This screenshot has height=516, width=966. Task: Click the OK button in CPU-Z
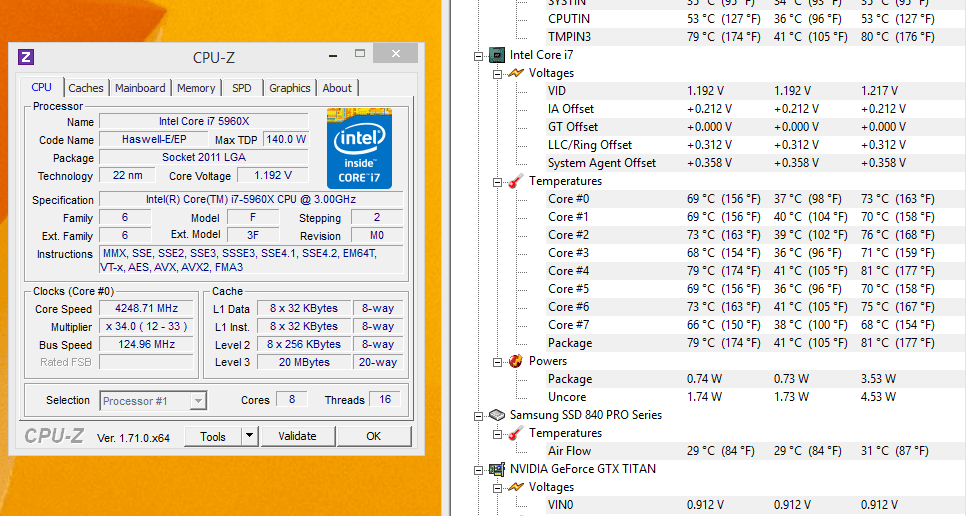click(x=373, y=436)
